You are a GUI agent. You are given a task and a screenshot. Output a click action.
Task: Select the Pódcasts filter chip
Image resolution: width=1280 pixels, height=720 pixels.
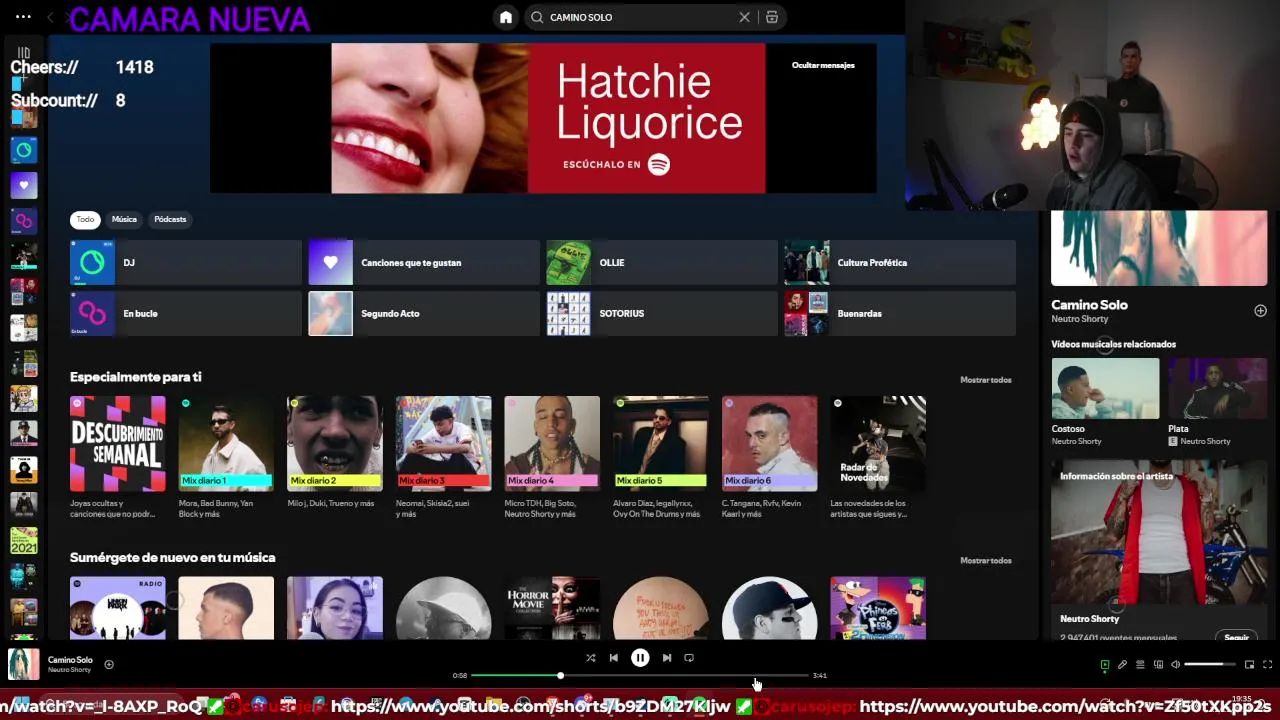click(170, 219)
